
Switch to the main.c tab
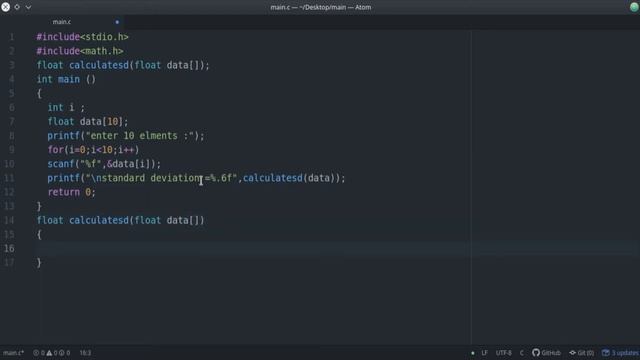pyautogui.click(x=62, y=22)
